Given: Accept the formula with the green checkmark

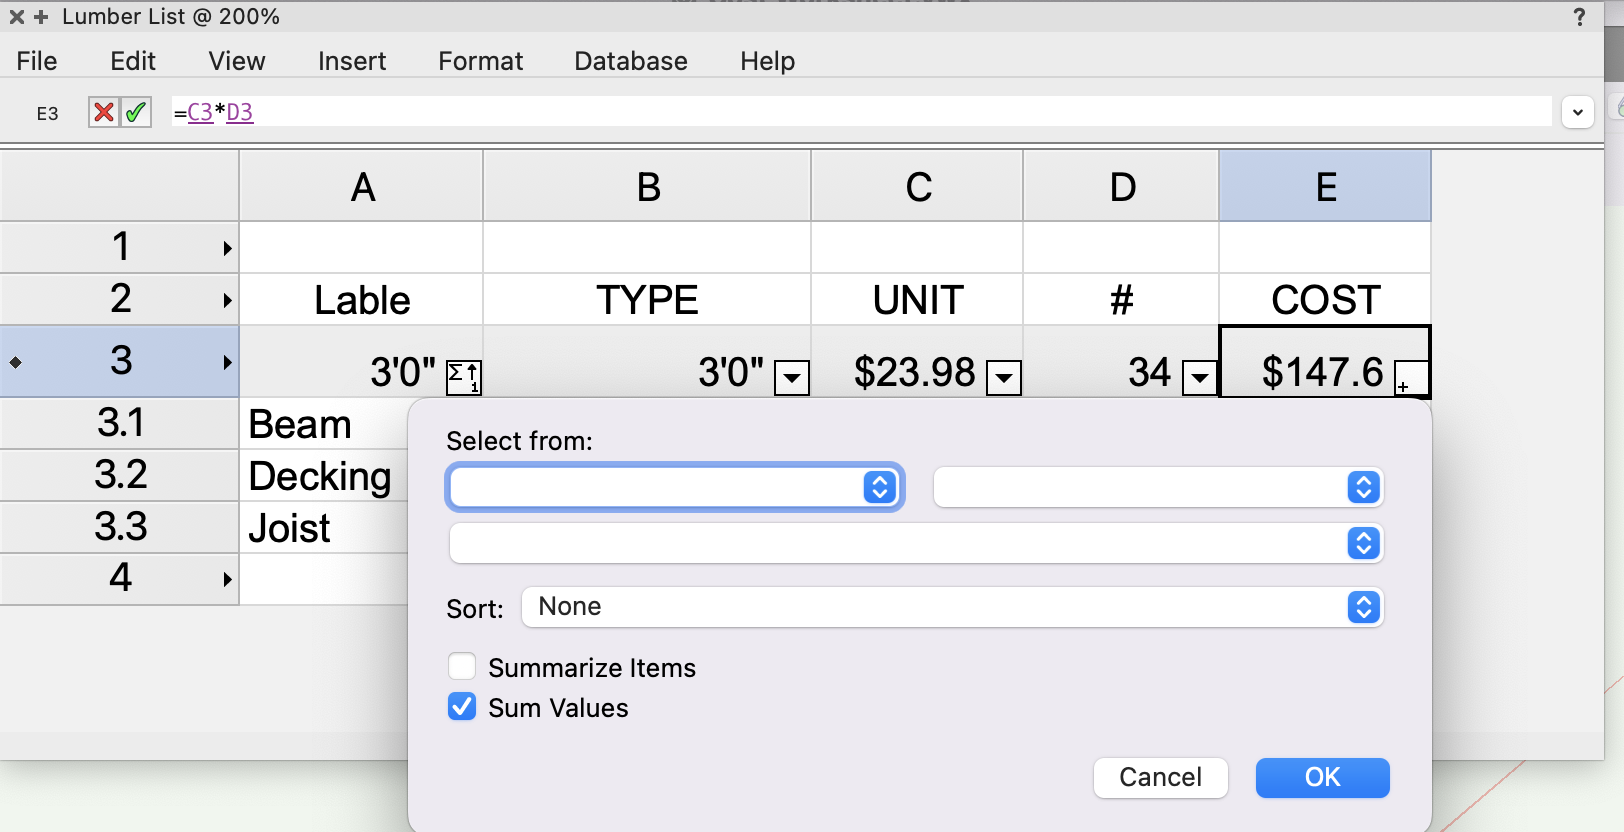Looking at the screenshot, I should click(x=136, y=112).
